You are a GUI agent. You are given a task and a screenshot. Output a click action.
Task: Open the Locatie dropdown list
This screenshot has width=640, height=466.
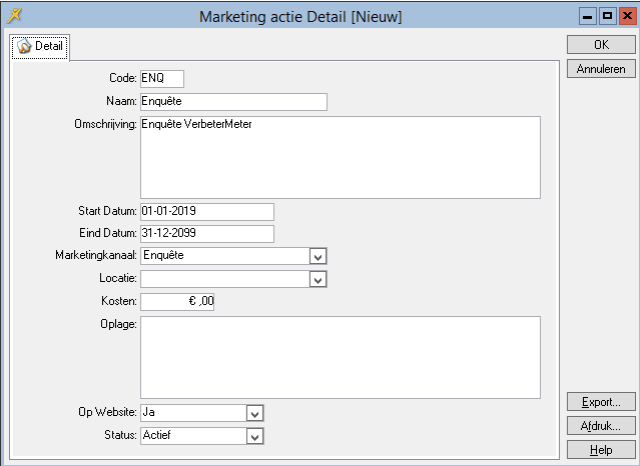coord(318,279)
